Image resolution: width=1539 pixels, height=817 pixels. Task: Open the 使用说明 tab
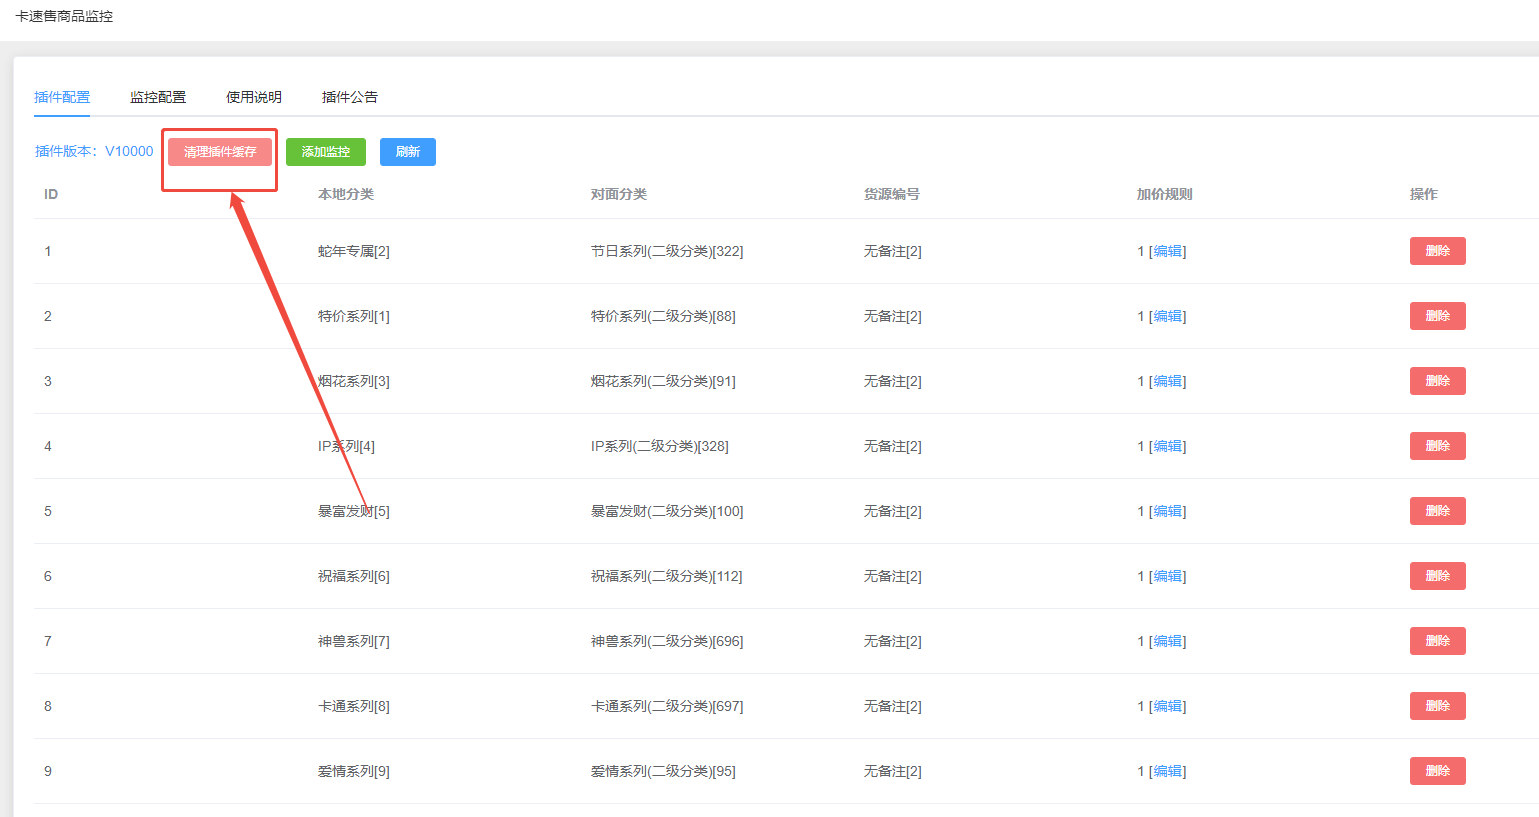tap(254, 97)
